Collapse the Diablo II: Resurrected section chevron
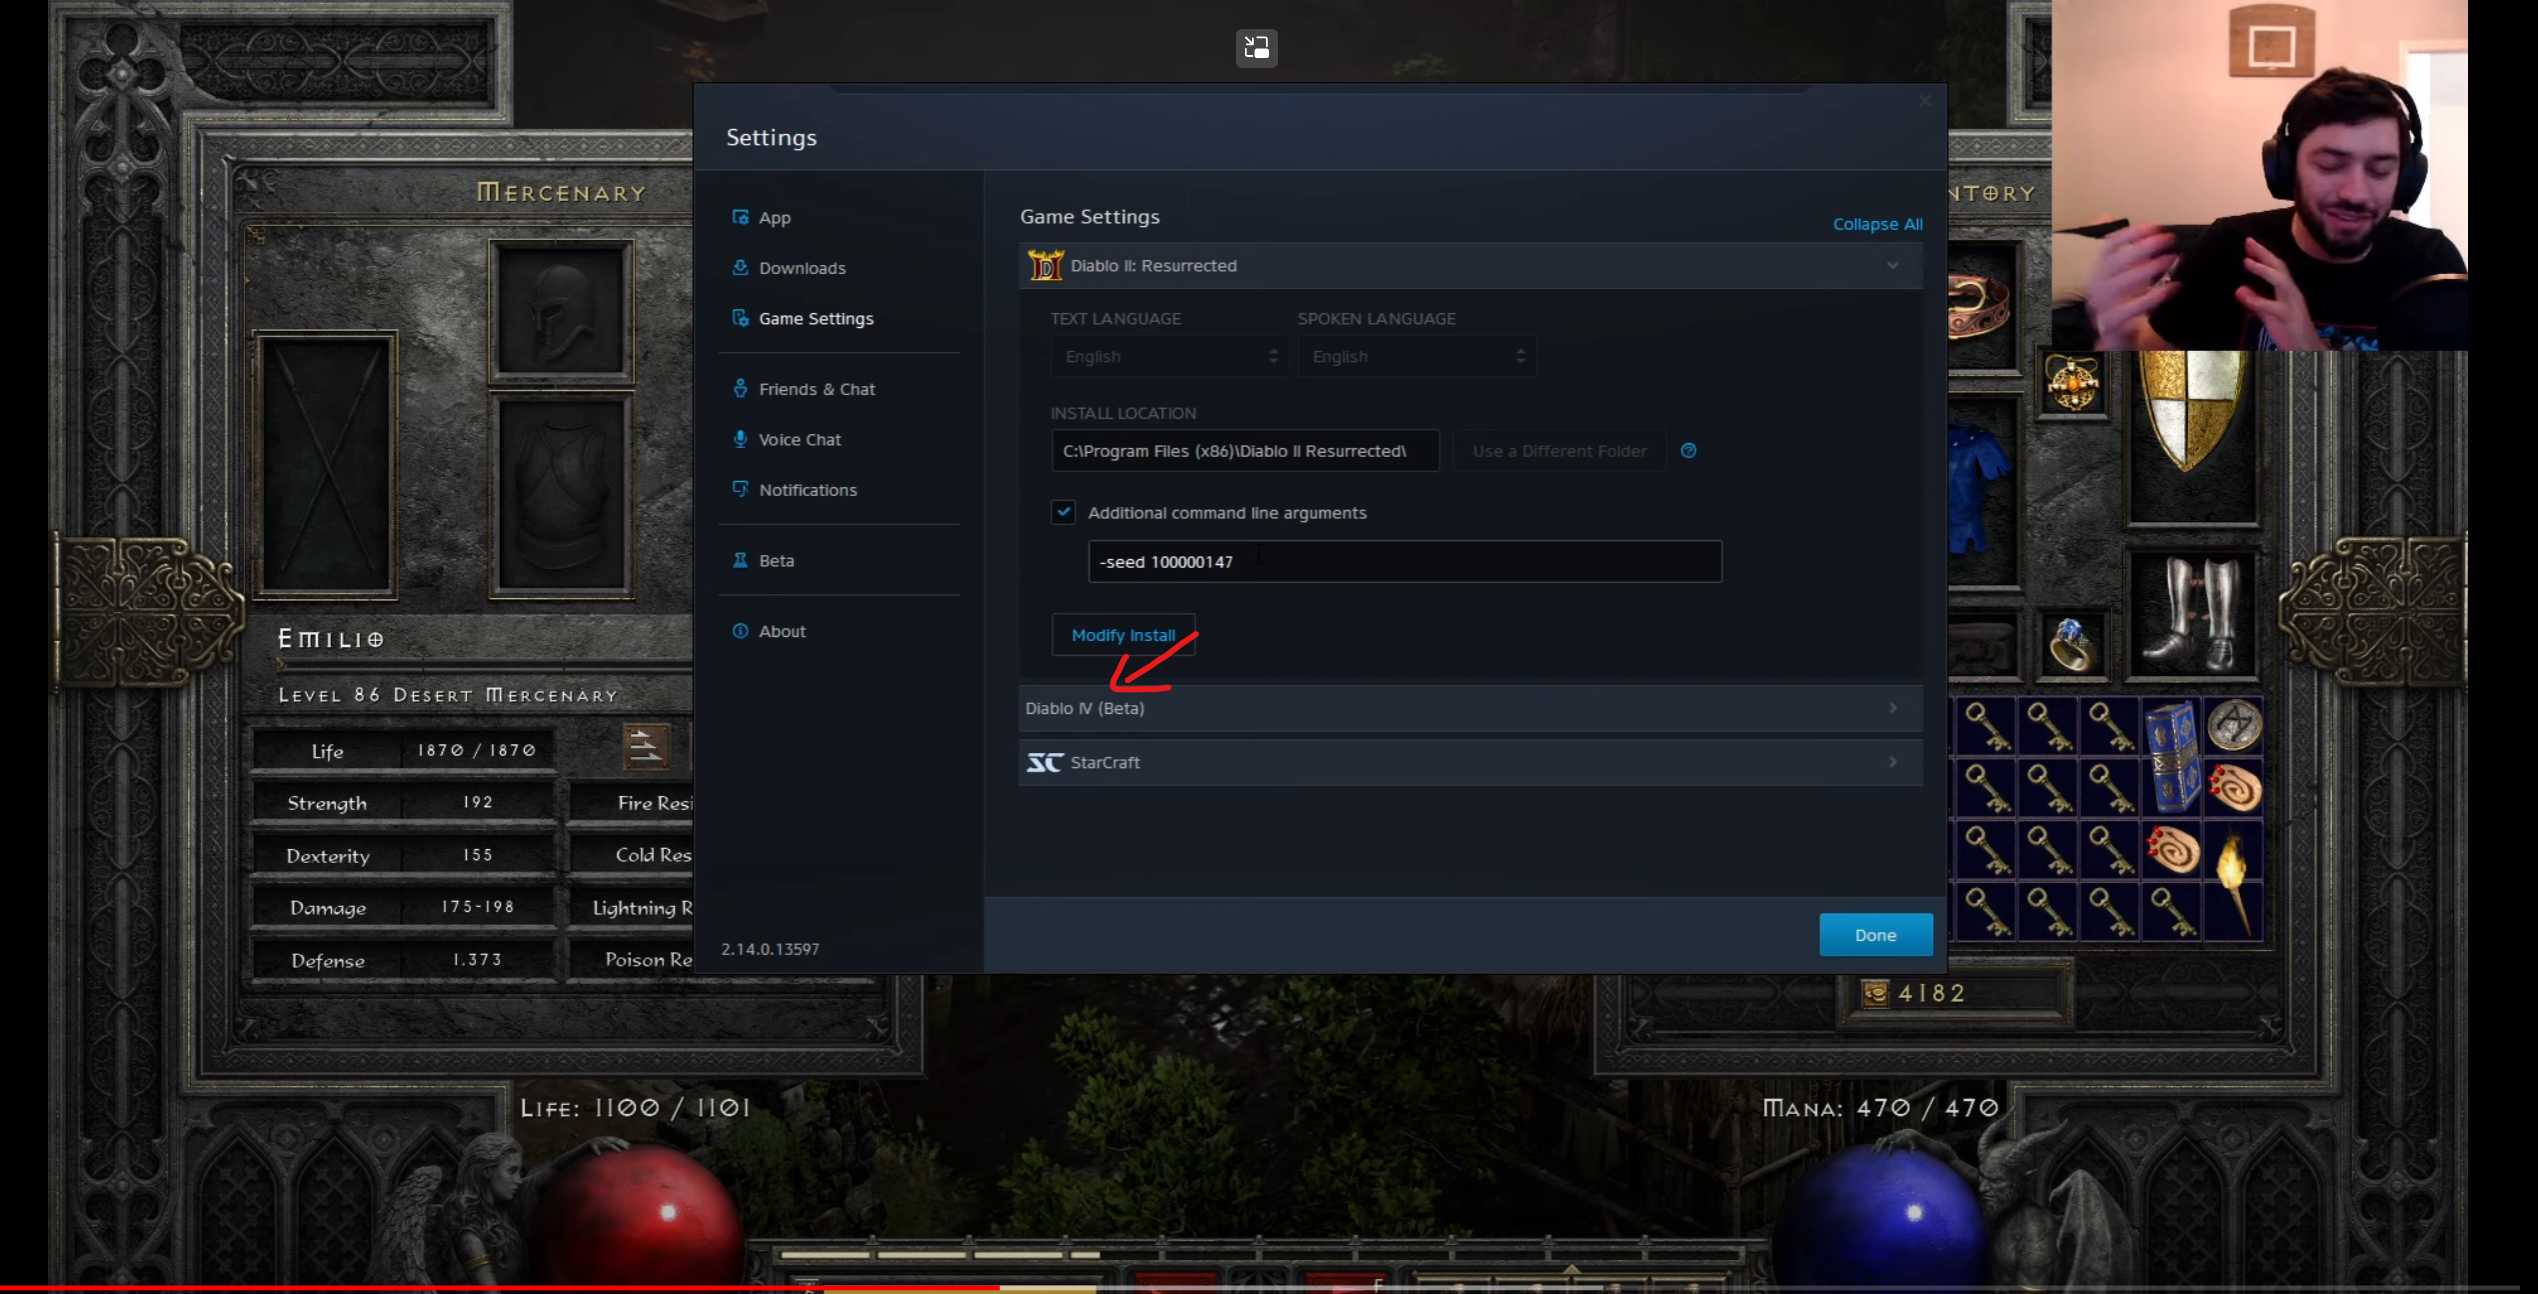The width and height of the screenshot is (2538, 1294). 1892,266
